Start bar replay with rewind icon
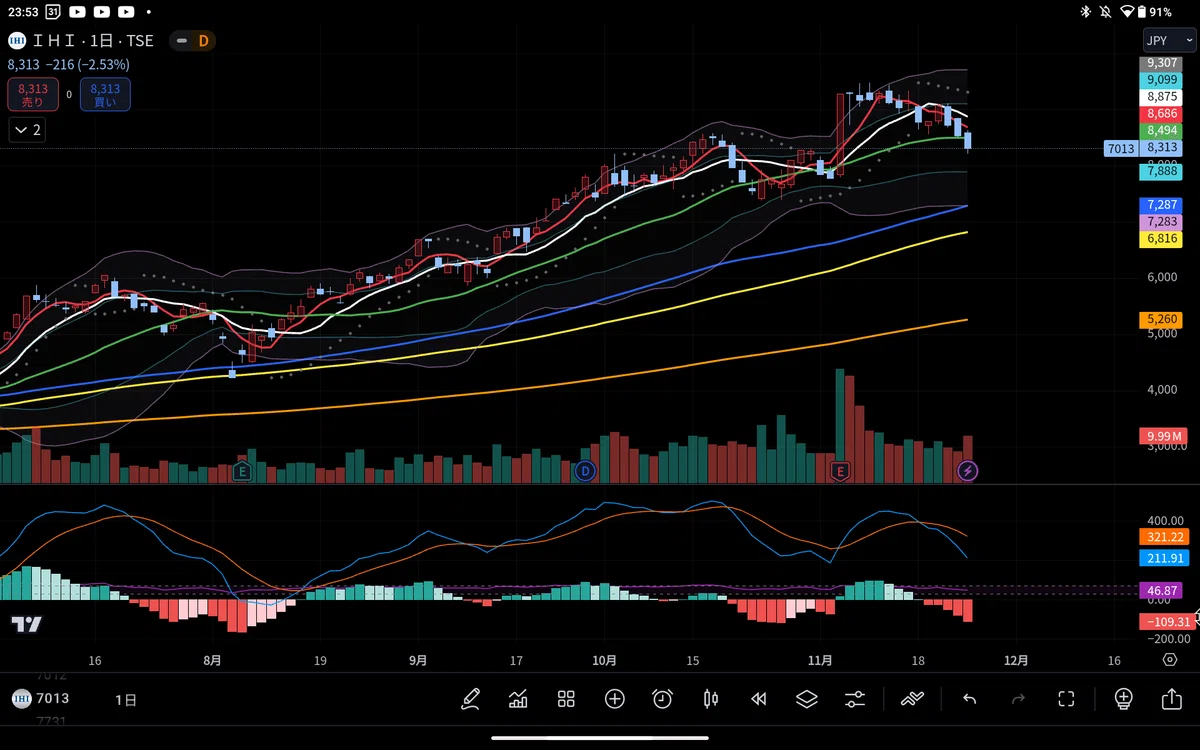The width and height of the screenshot is (1200, 750). click(759, 699)
